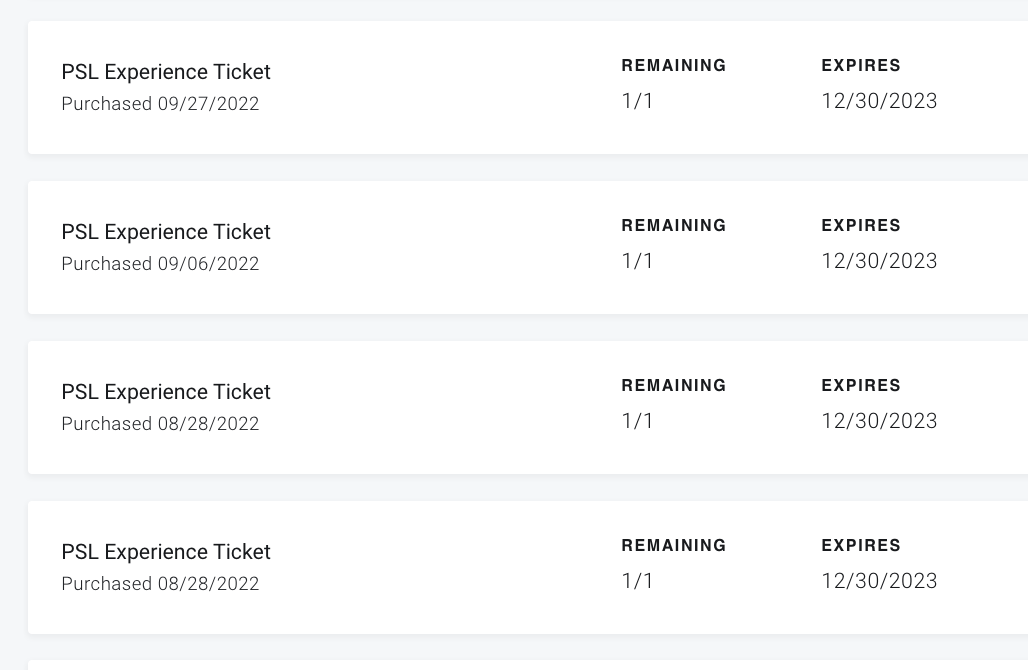Image resolution: width=1028 pixels, height=670 pixels.
Task: Select the Purchased 09/06/2022 text
Action: [x=160, y=263]
